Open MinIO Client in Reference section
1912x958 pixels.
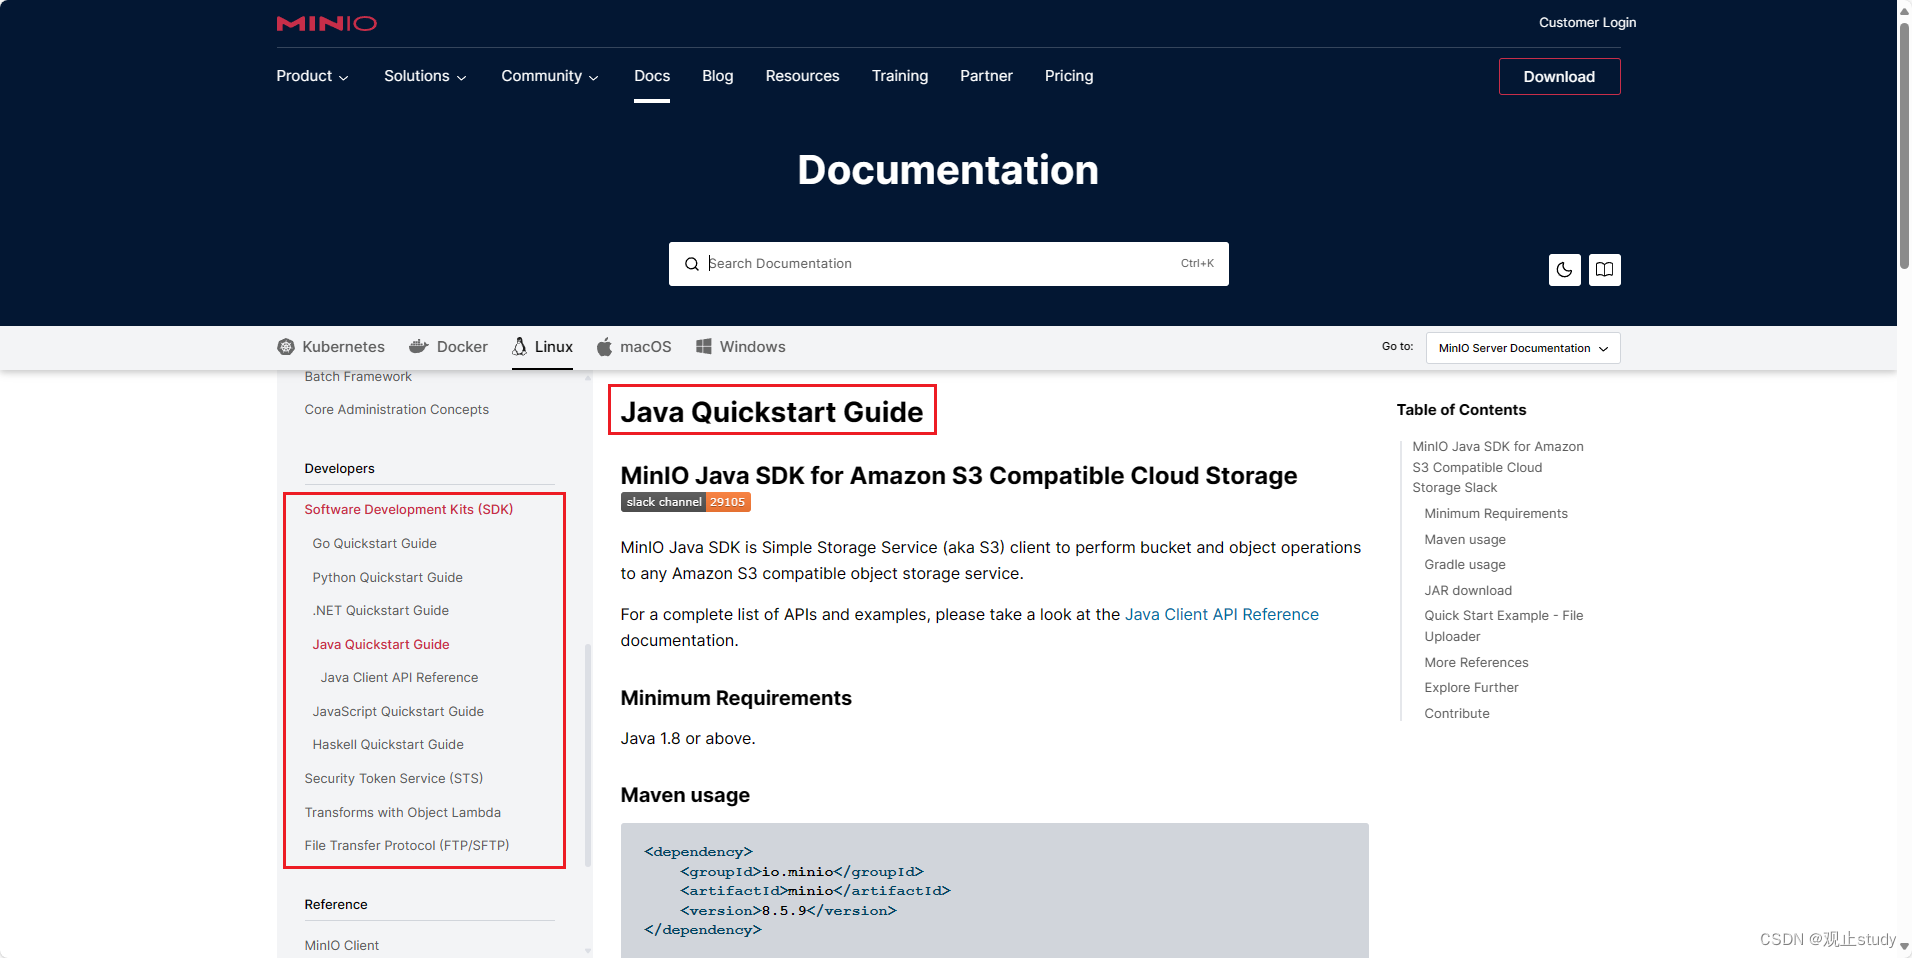click(x=341, y=946)
